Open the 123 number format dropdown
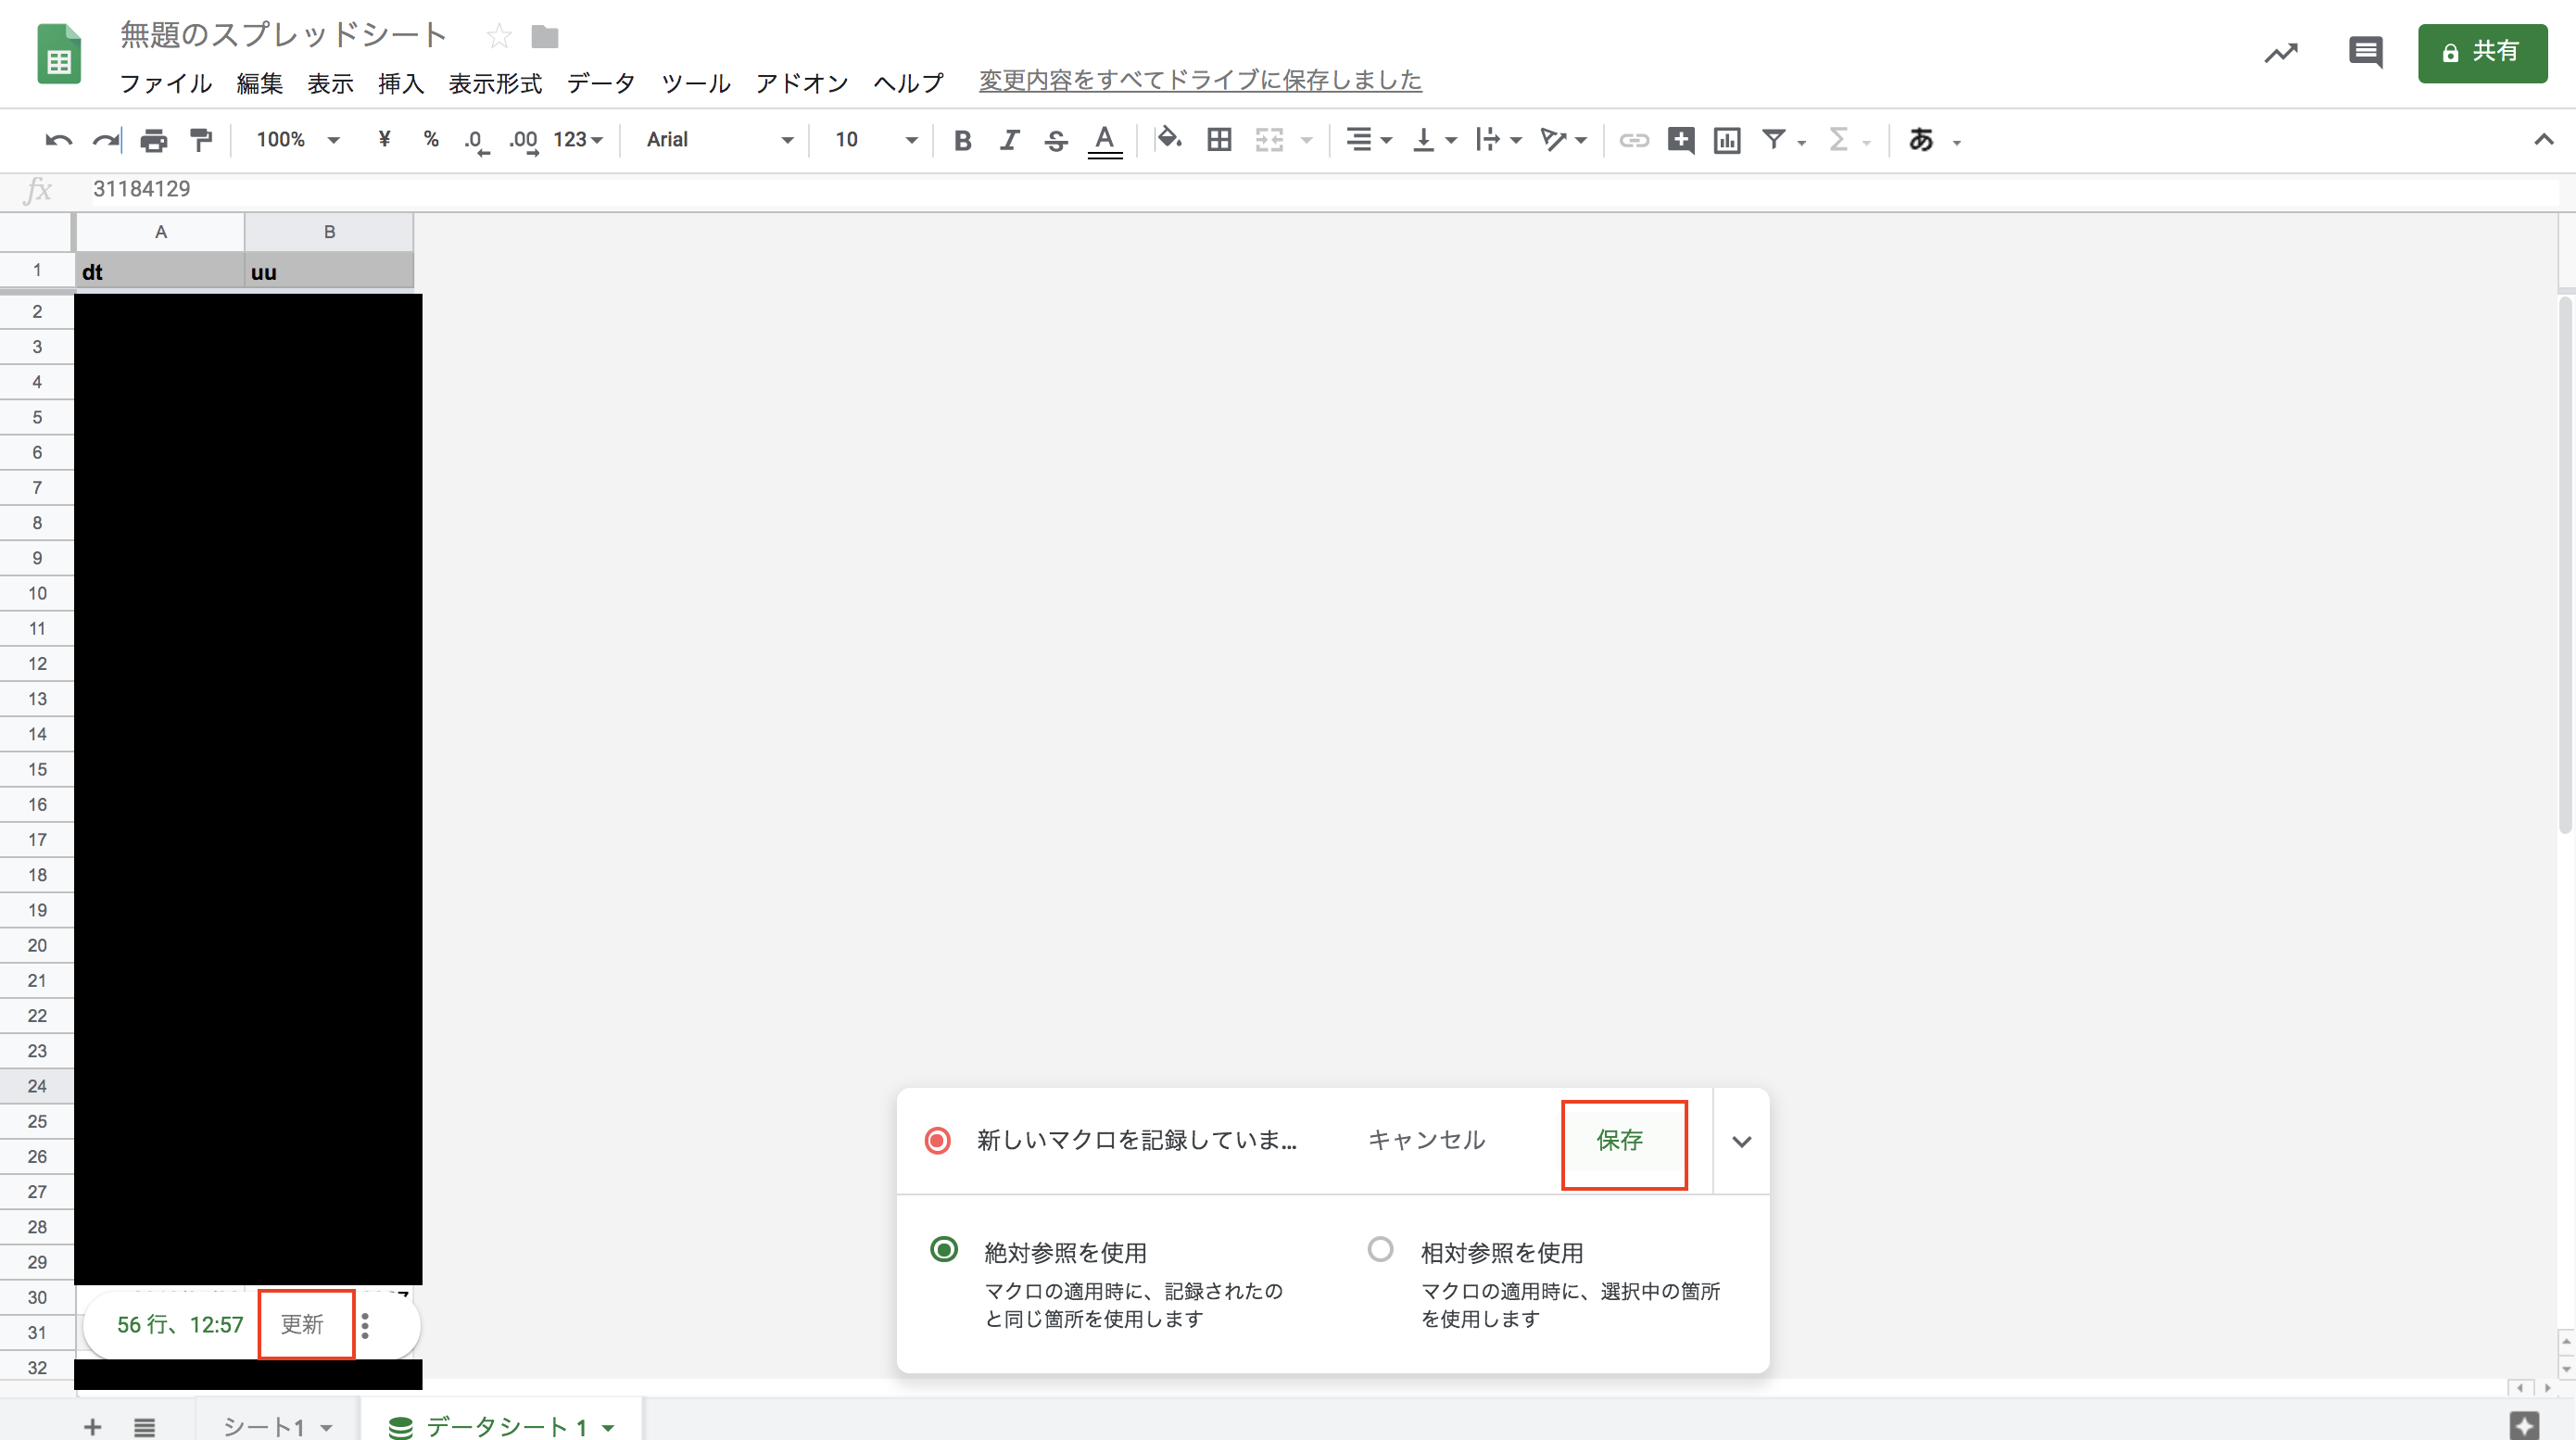 (578, 140)
